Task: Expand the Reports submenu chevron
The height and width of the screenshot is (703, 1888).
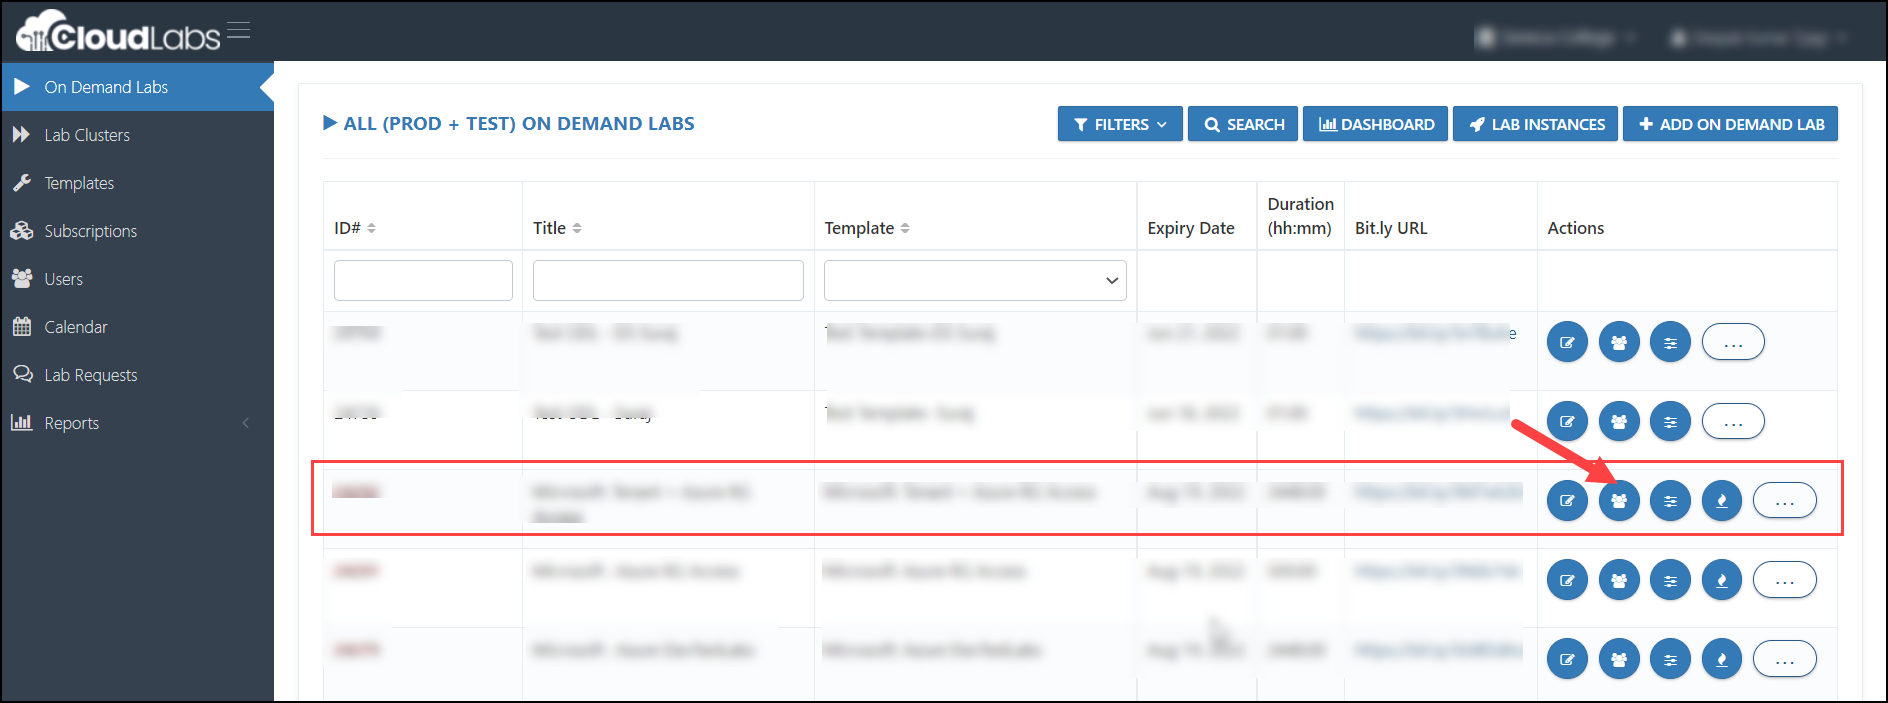Action: (x=246, y=423)
